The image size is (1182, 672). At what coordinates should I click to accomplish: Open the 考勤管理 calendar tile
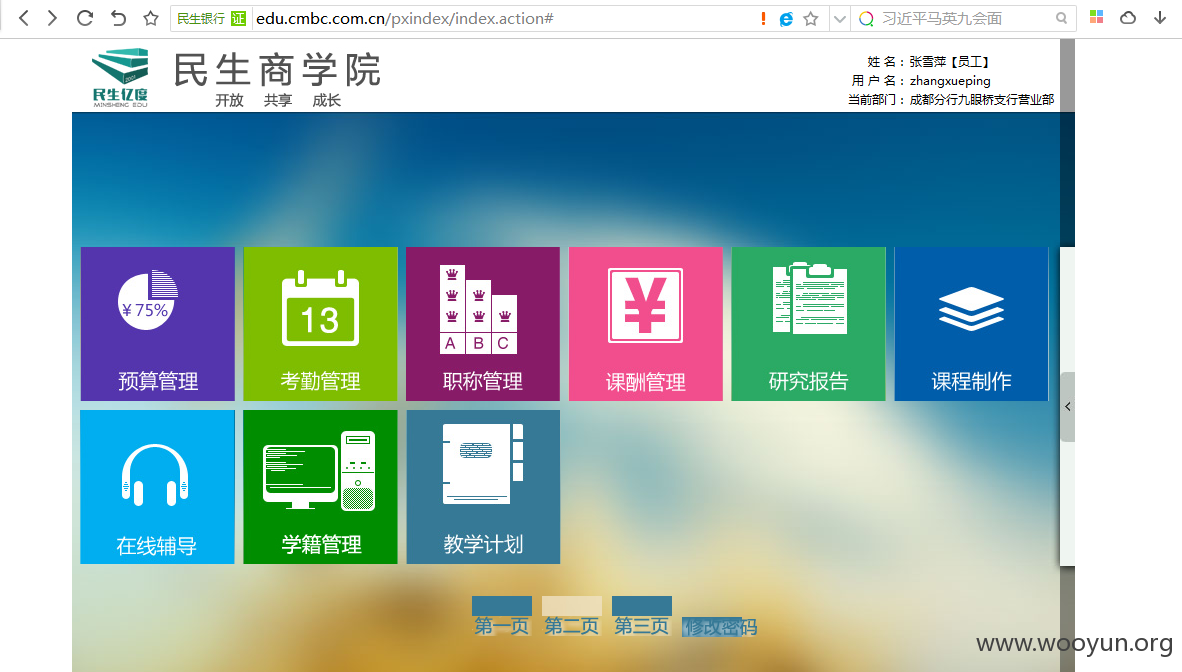click(x=320, y=324)
